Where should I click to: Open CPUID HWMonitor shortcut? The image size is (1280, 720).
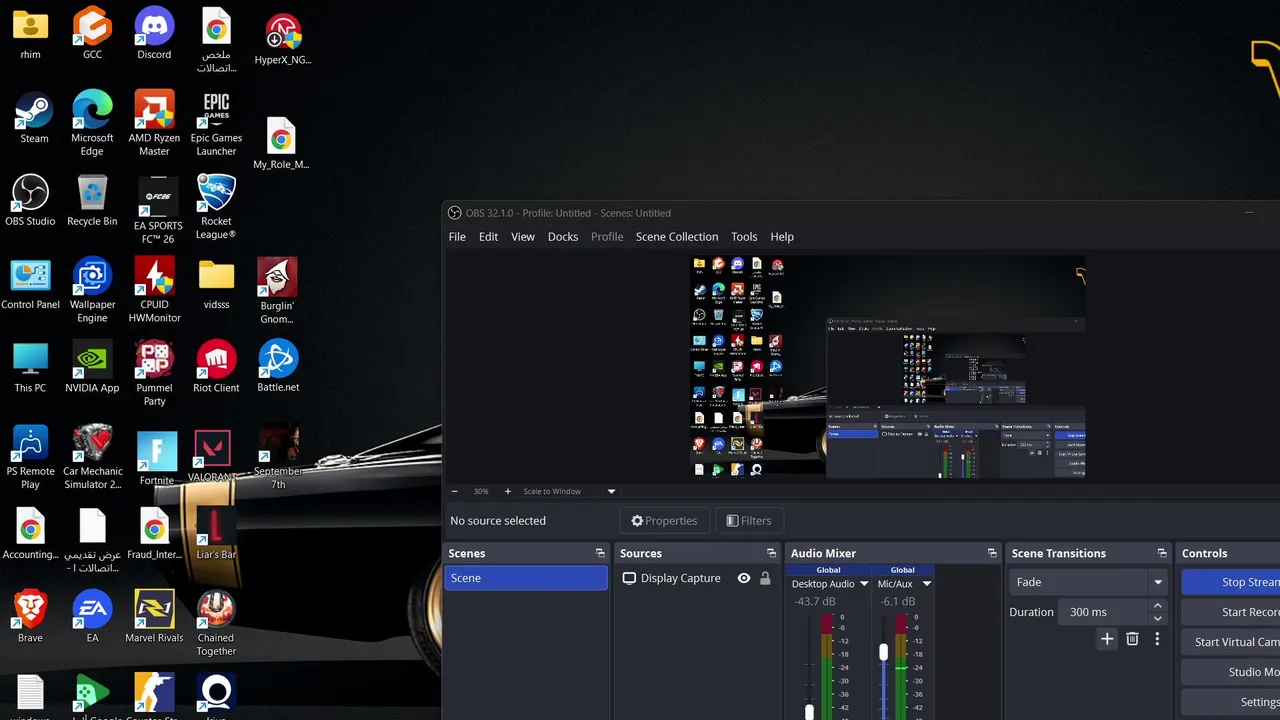click(154, 291)
